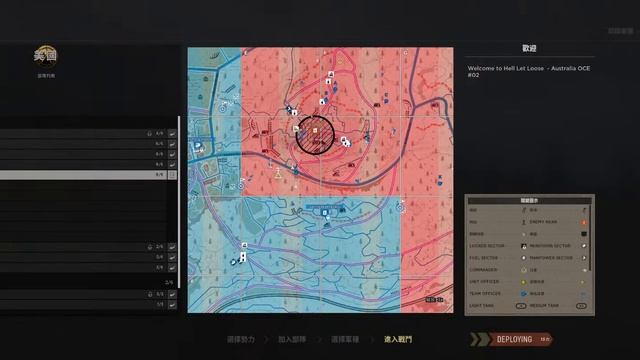Screen dimensions: 640x360
Task: Click the 美國 faction emblem
Action: tap(45, 56)
